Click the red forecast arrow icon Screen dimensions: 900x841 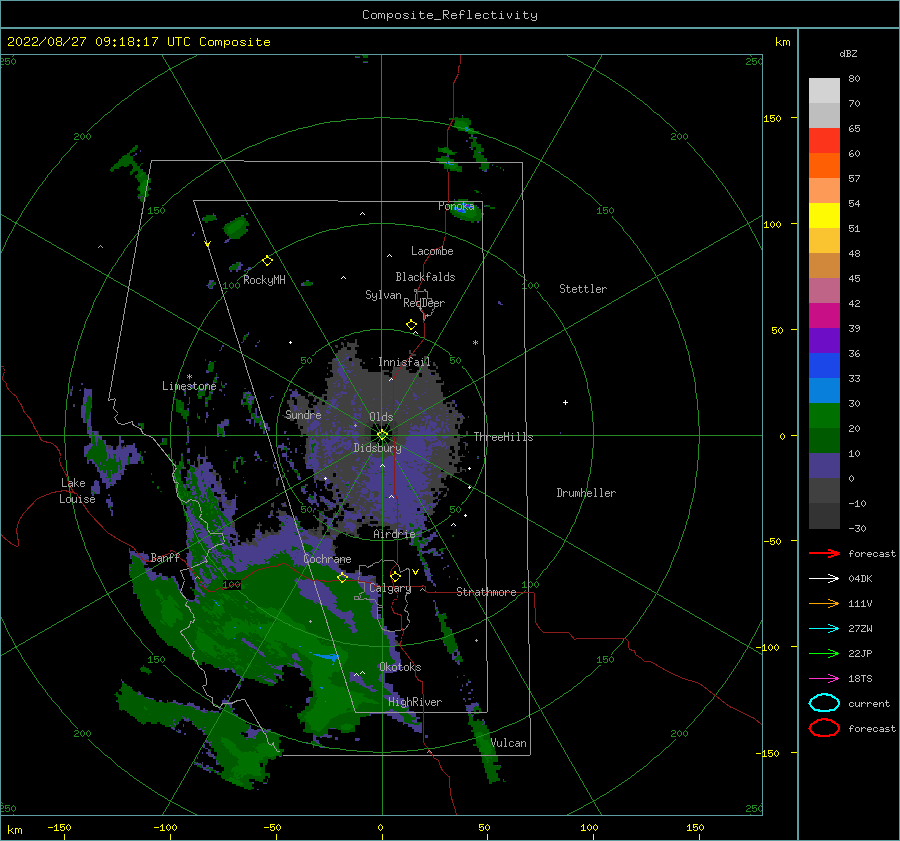tap(824, 553)
